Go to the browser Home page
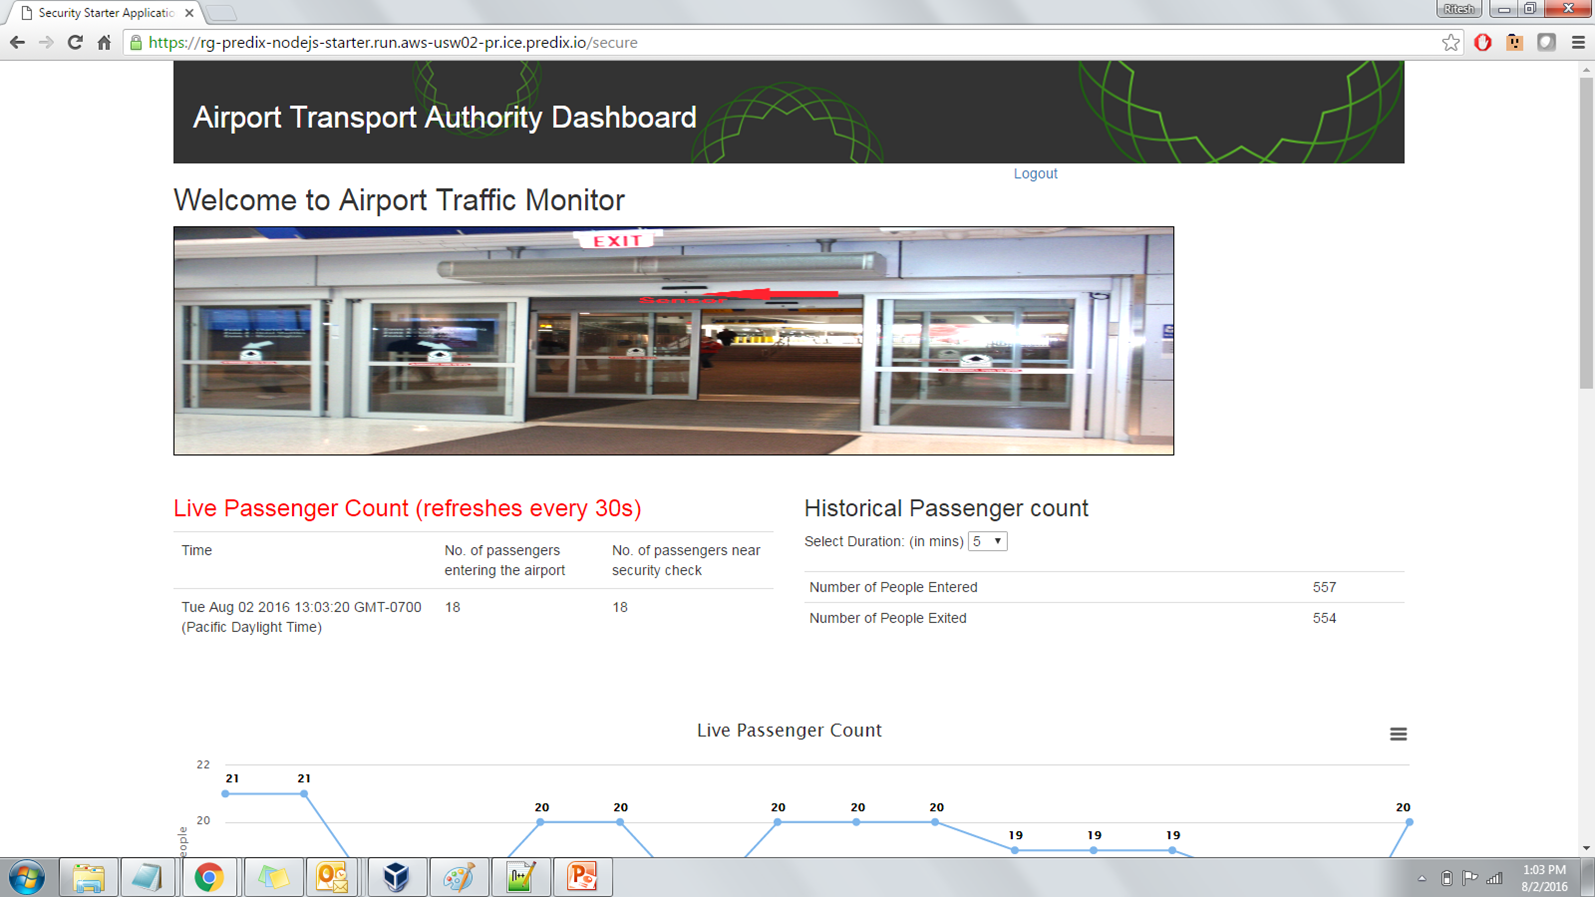1595x897 pixels. pyautogui.click(x=104, y=43)
